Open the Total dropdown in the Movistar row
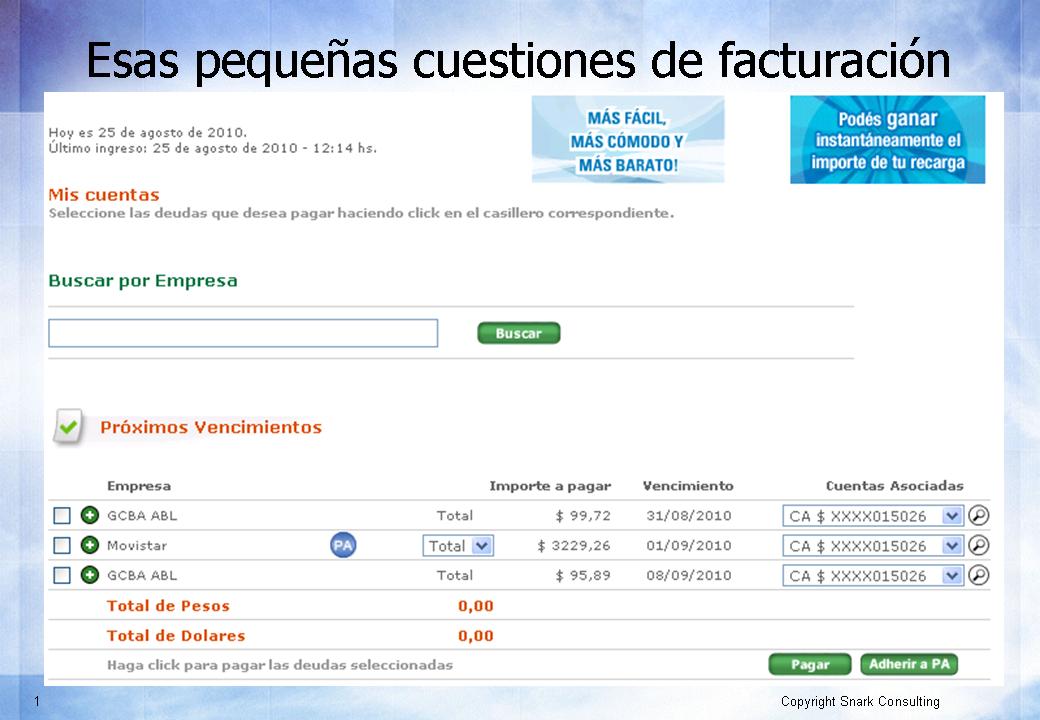Screen dimensions: 1040x720 click(x=458, y=546)
